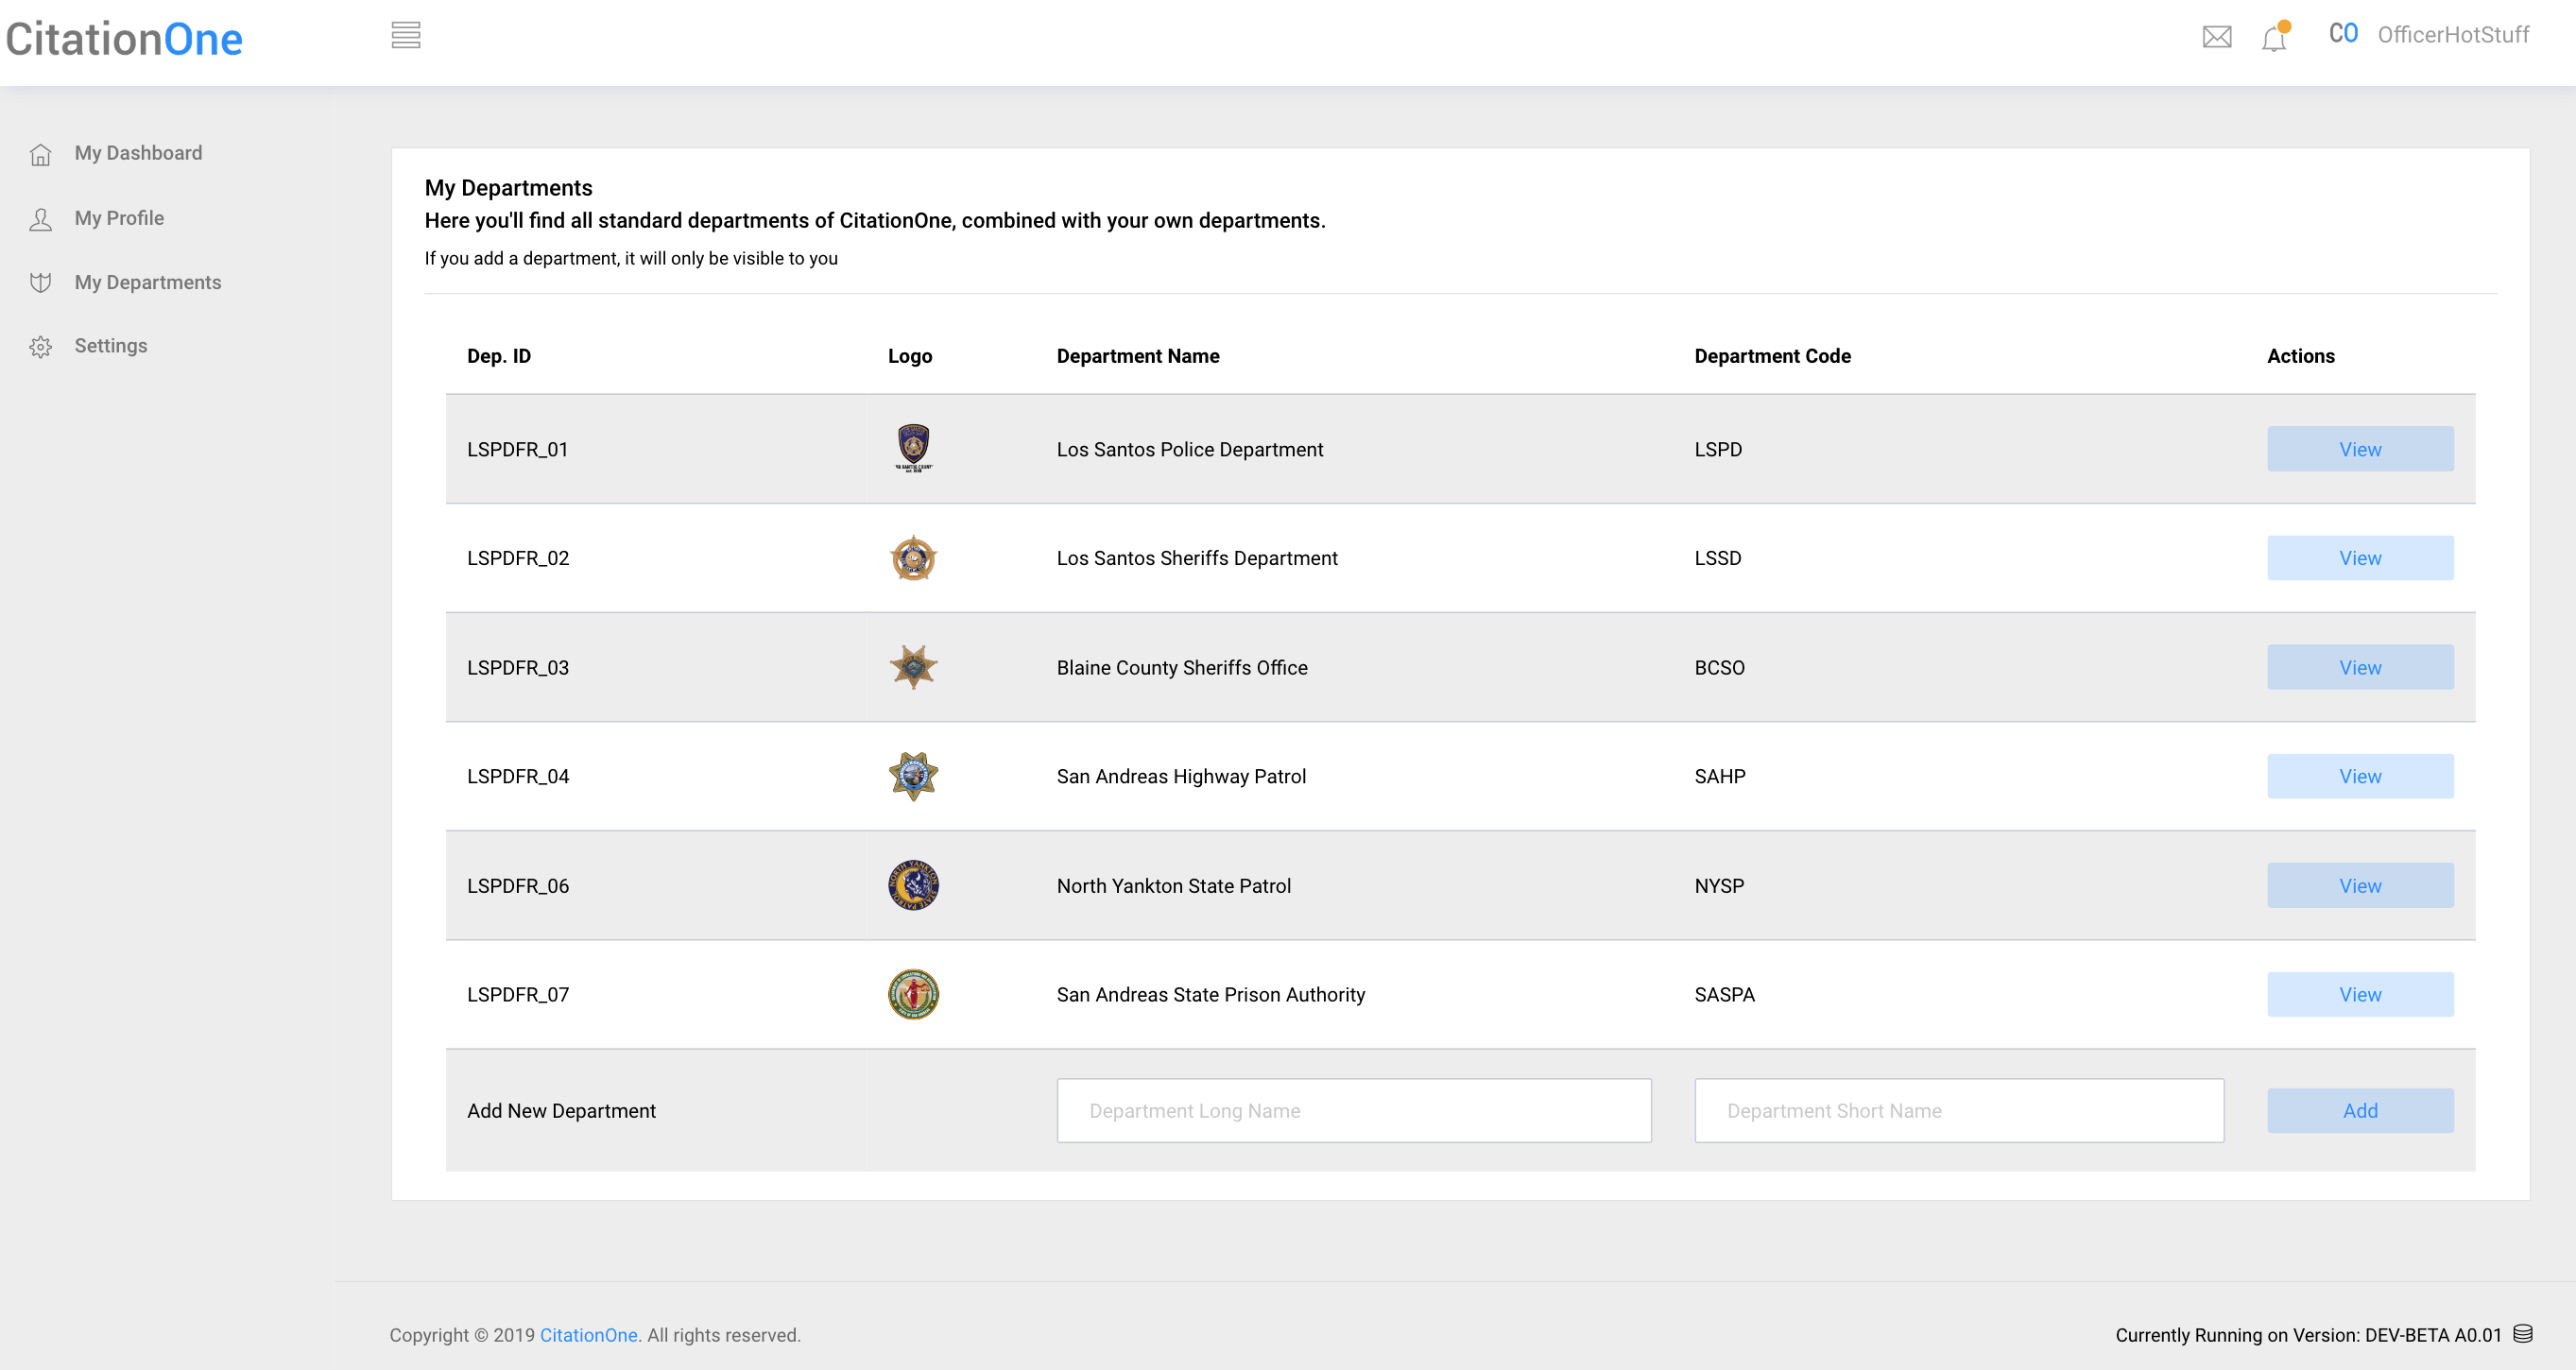Open My Dashboard from the sidebar
2576x1370 pixels.
coord(138,153)
